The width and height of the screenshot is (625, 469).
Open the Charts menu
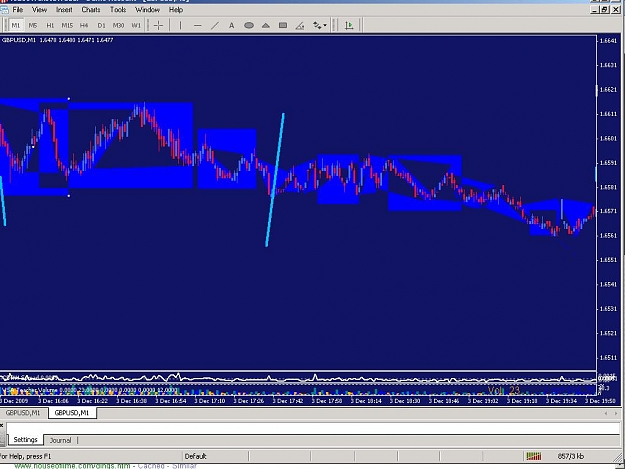pyautogui.click(x=90, y=10)
